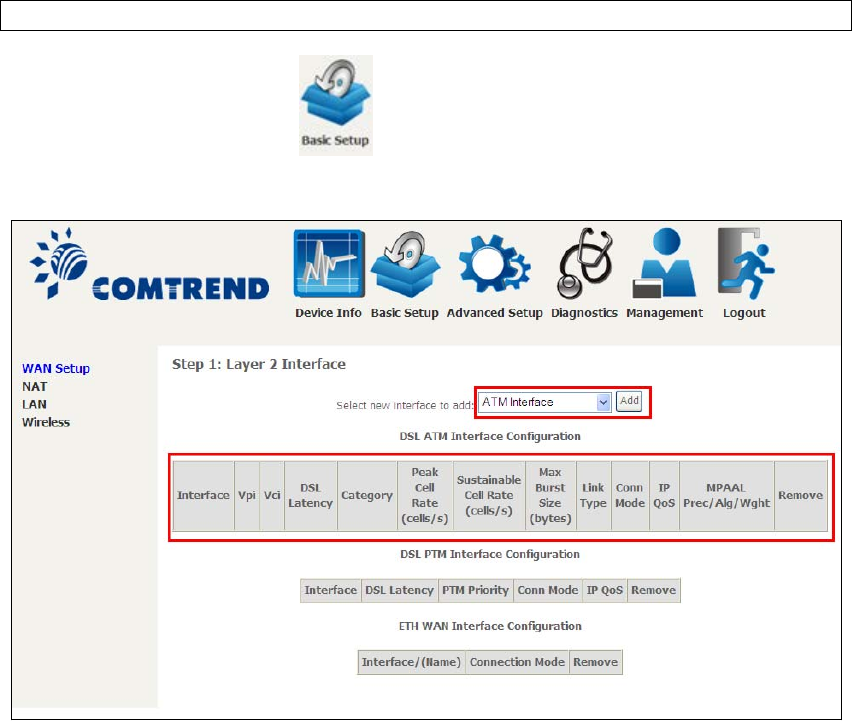Click the 'Sustainable Cell Rate' header
Screen dimensions: 852x721
(488, 496)
